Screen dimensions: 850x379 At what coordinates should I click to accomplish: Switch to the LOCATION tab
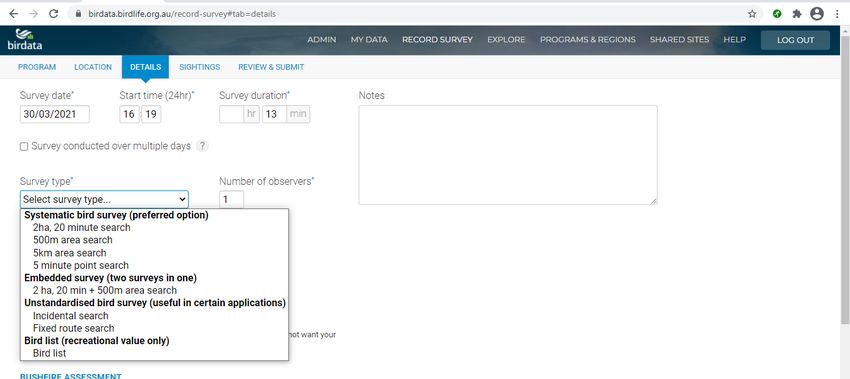click(x=93, y=67)
